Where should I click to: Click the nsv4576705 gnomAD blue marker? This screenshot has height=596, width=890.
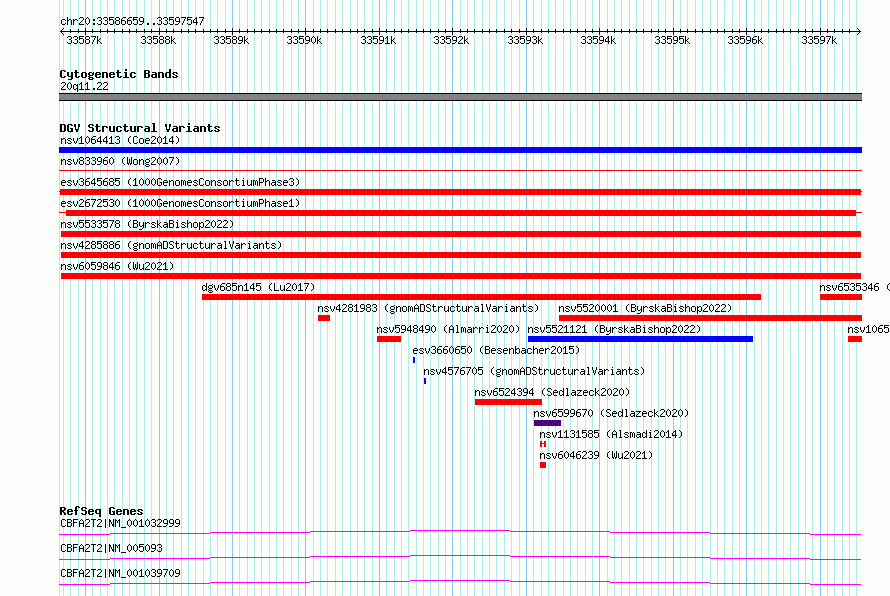pos(425,381)
